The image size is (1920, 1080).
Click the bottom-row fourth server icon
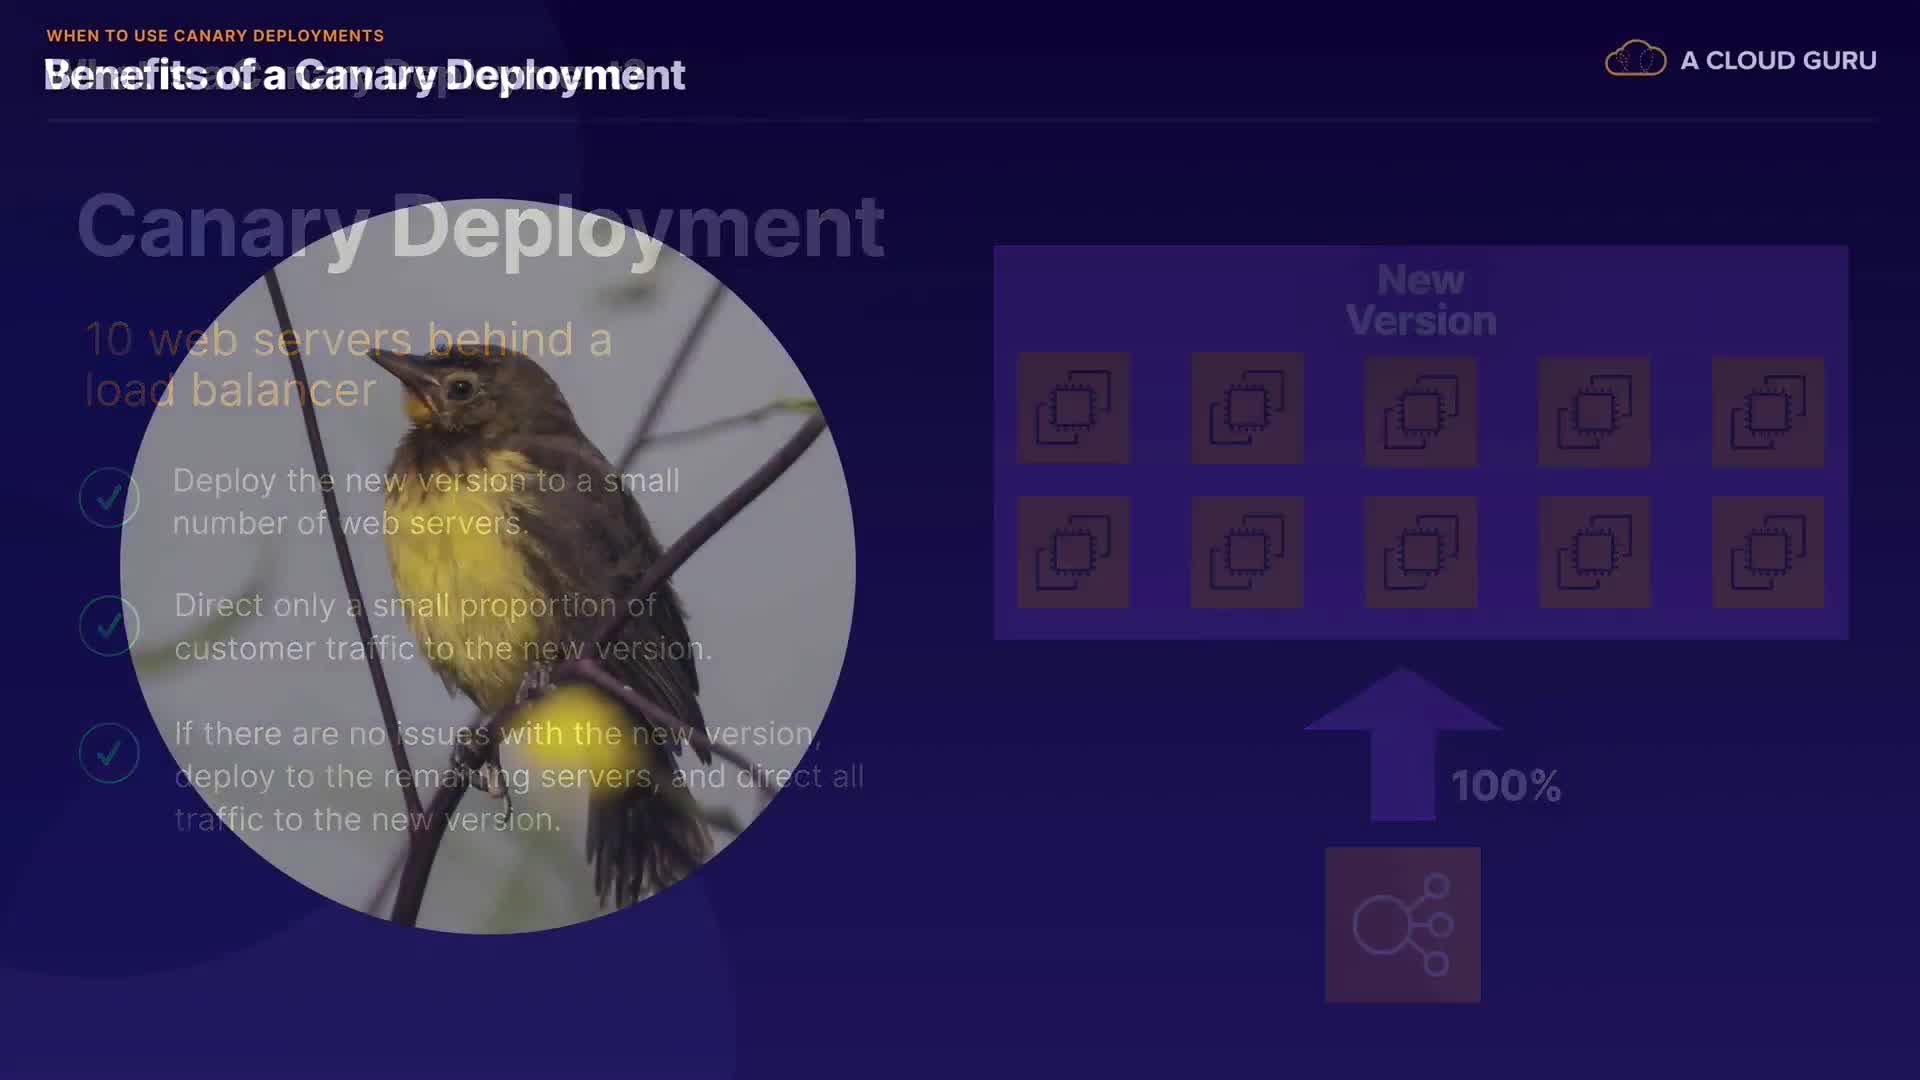pos(1594,552)
